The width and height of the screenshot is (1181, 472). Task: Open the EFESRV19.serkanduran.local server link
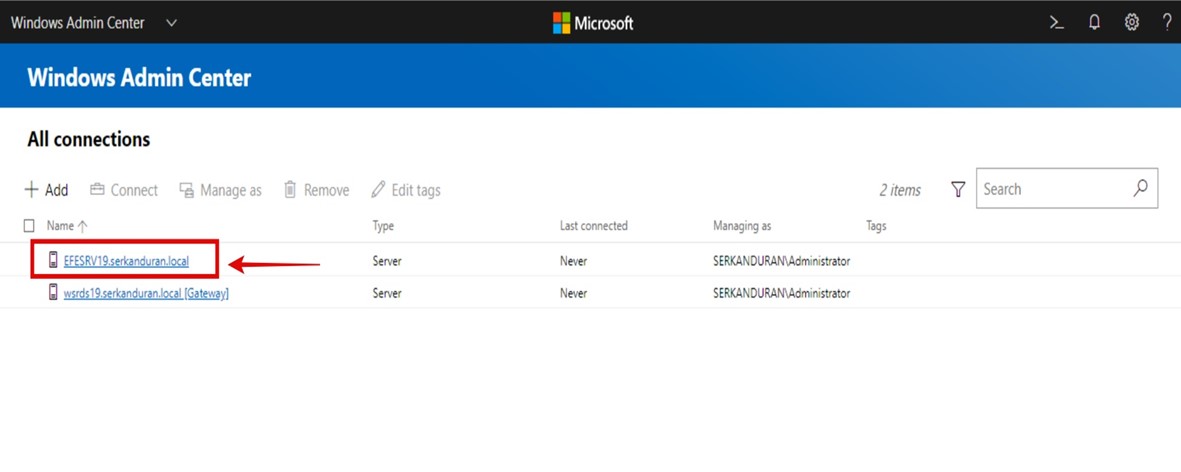pos(127,261)
